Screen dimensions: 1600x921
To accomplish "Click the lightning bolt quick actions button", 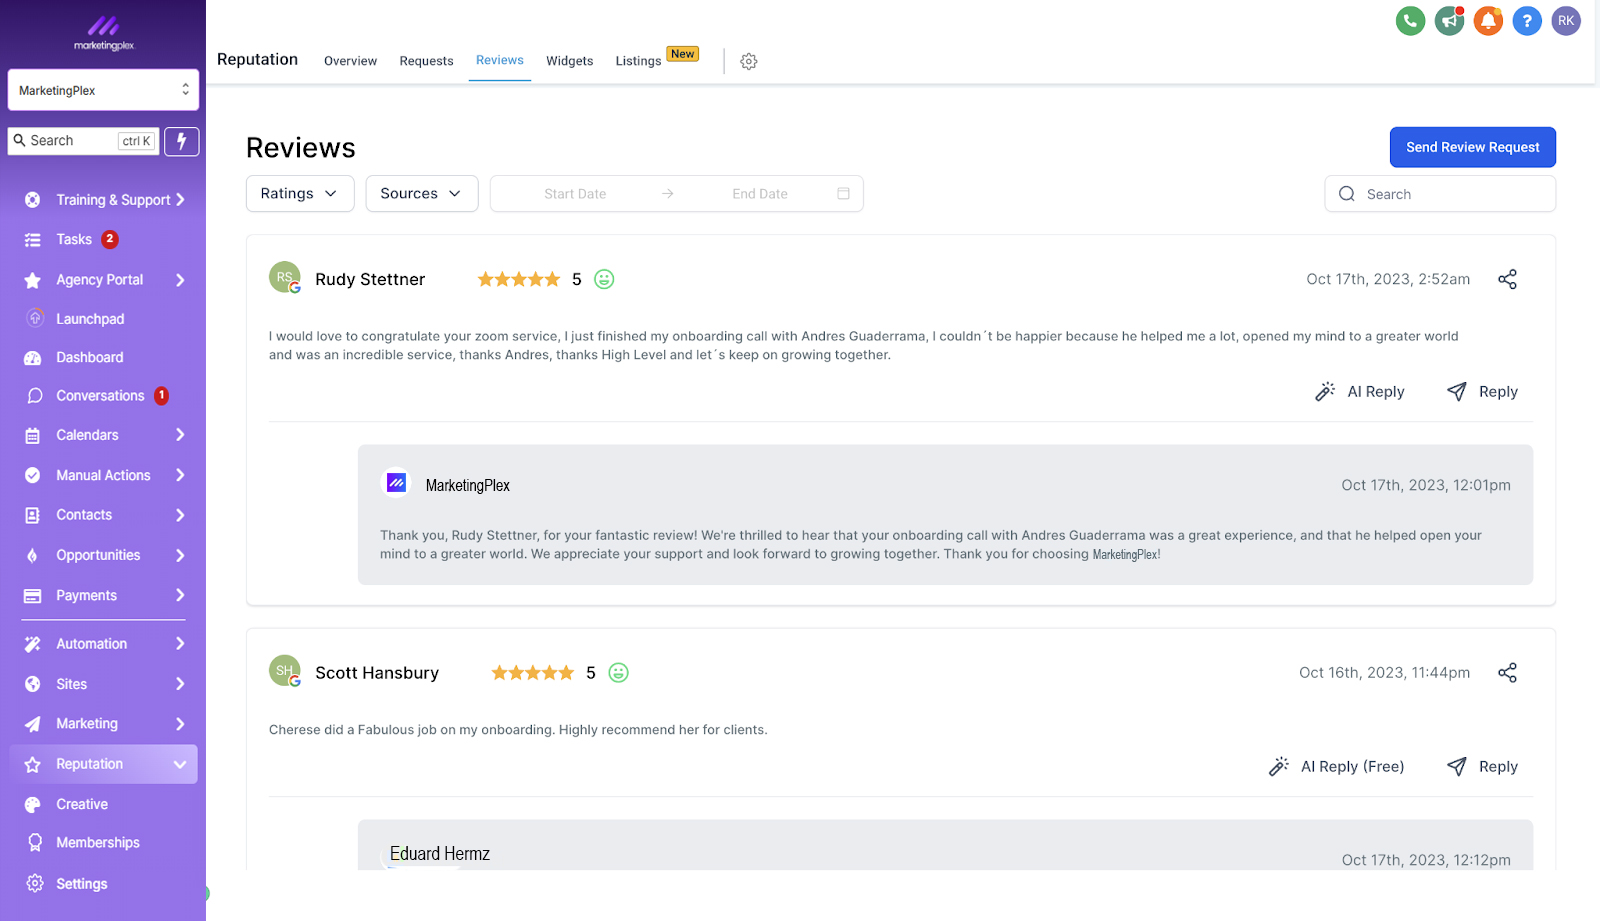I will [x=182, y=141].
